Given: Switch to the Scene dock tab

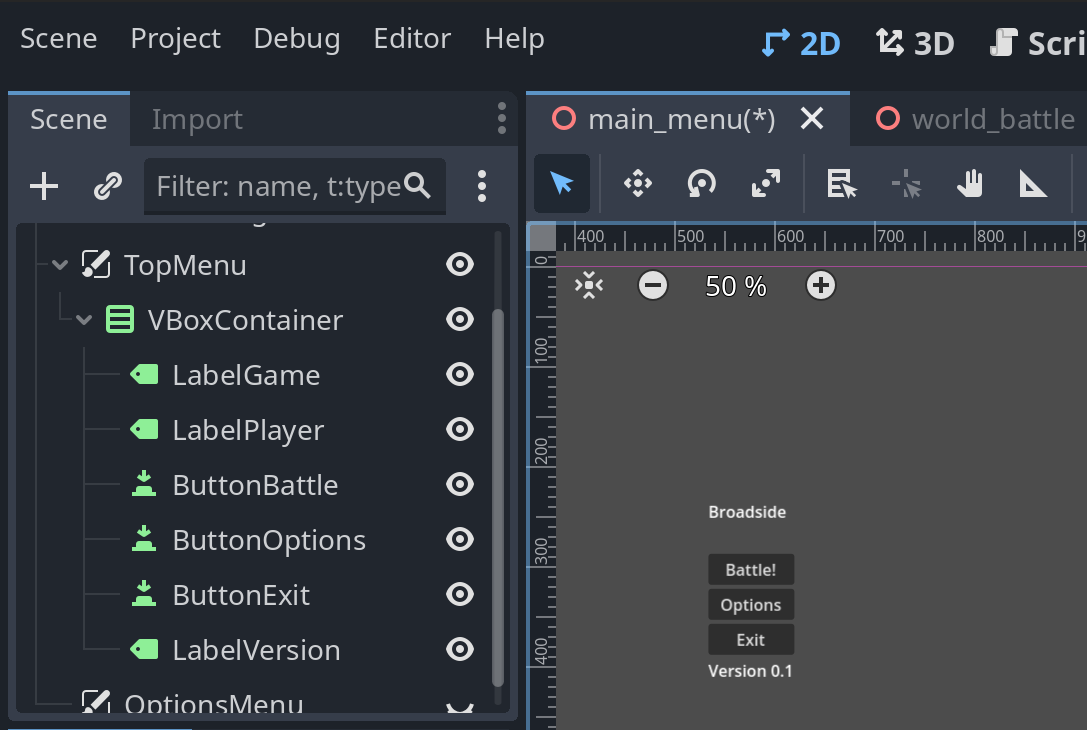Looking at the screenshot, I should click(x=69, y=119).
